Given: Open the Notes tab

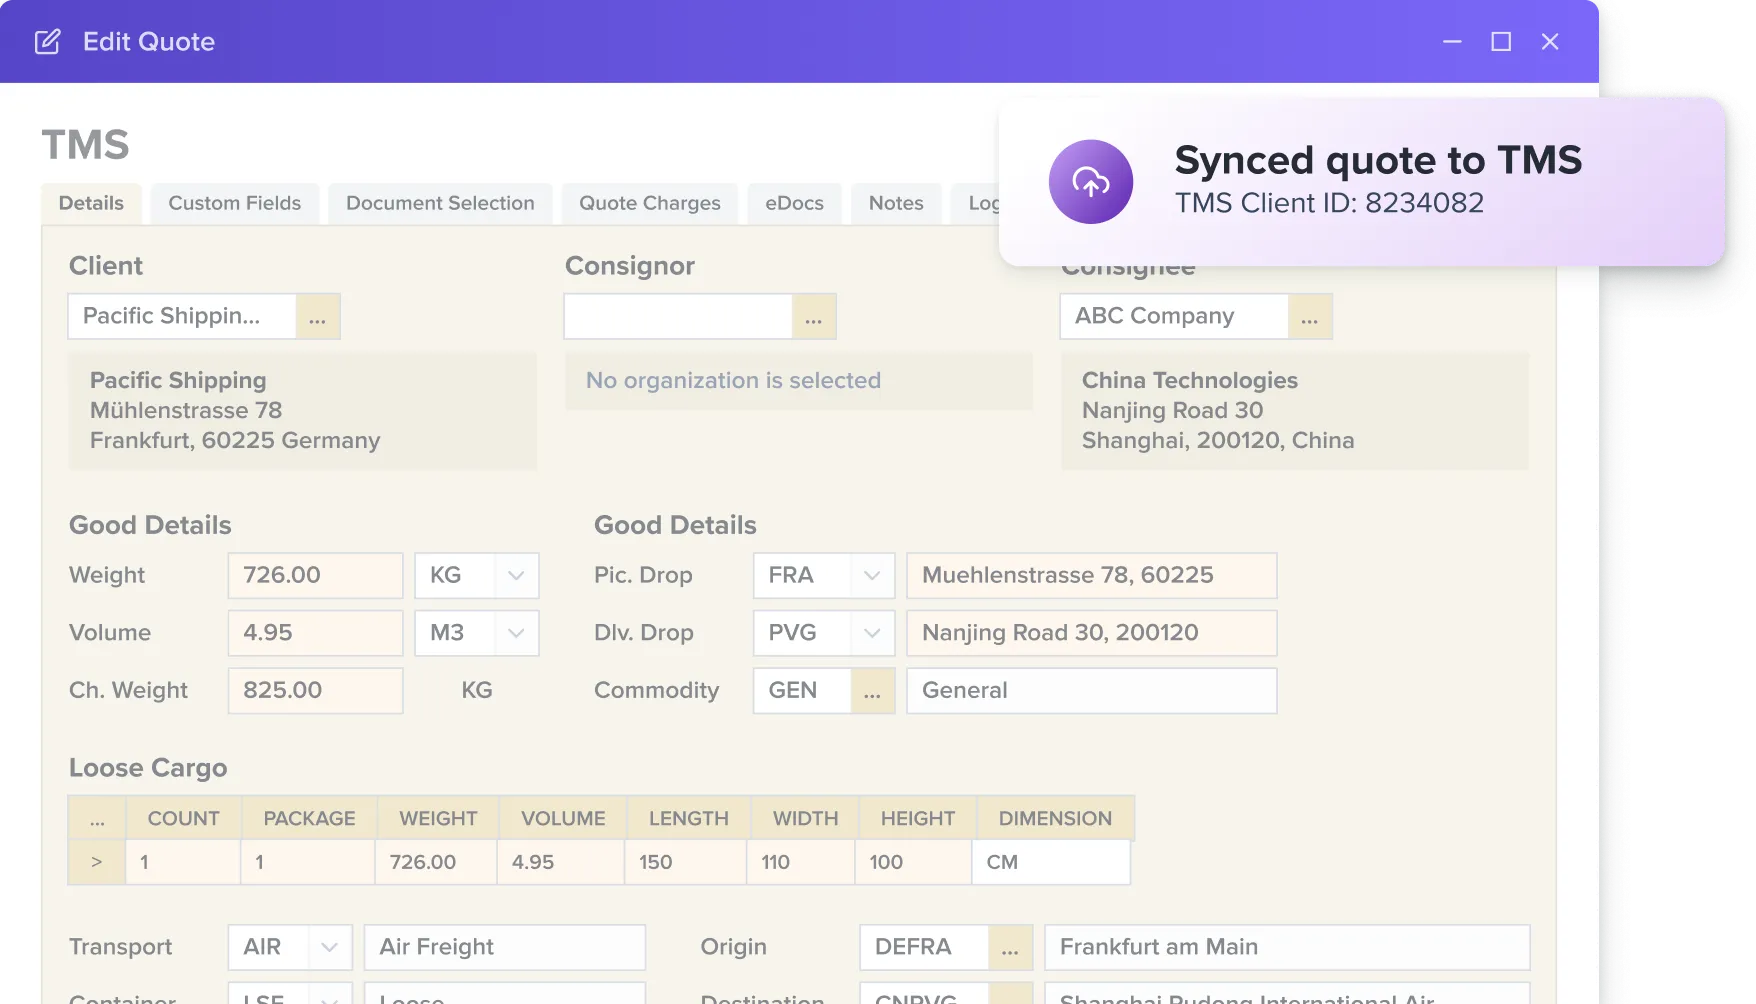Looking at the screenshot, I should (895, 203).
